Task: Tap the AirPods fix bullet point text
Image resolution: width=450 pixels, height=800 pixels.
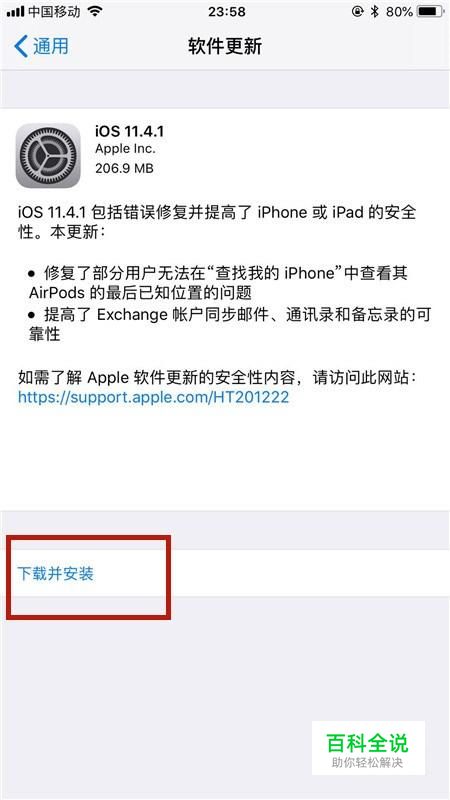Action: tap(218, 283)
